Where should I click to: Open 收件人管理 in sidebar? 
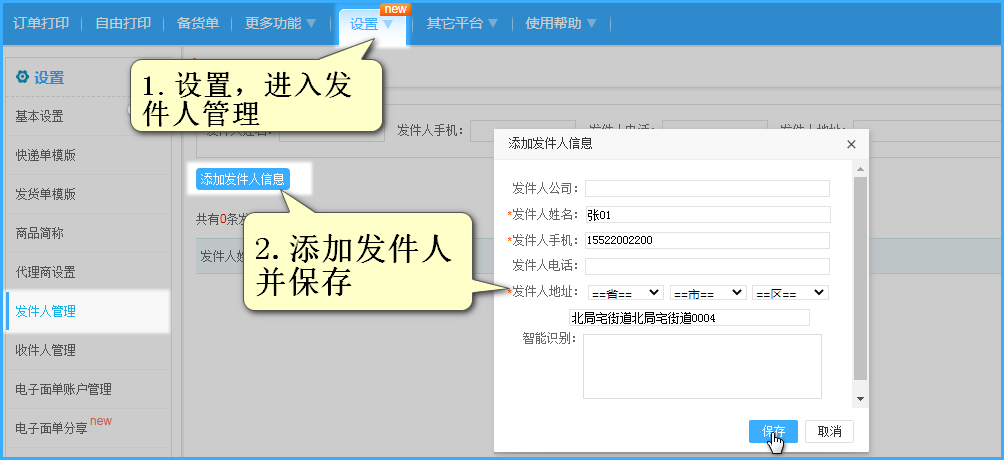click(x=46, y=350)
